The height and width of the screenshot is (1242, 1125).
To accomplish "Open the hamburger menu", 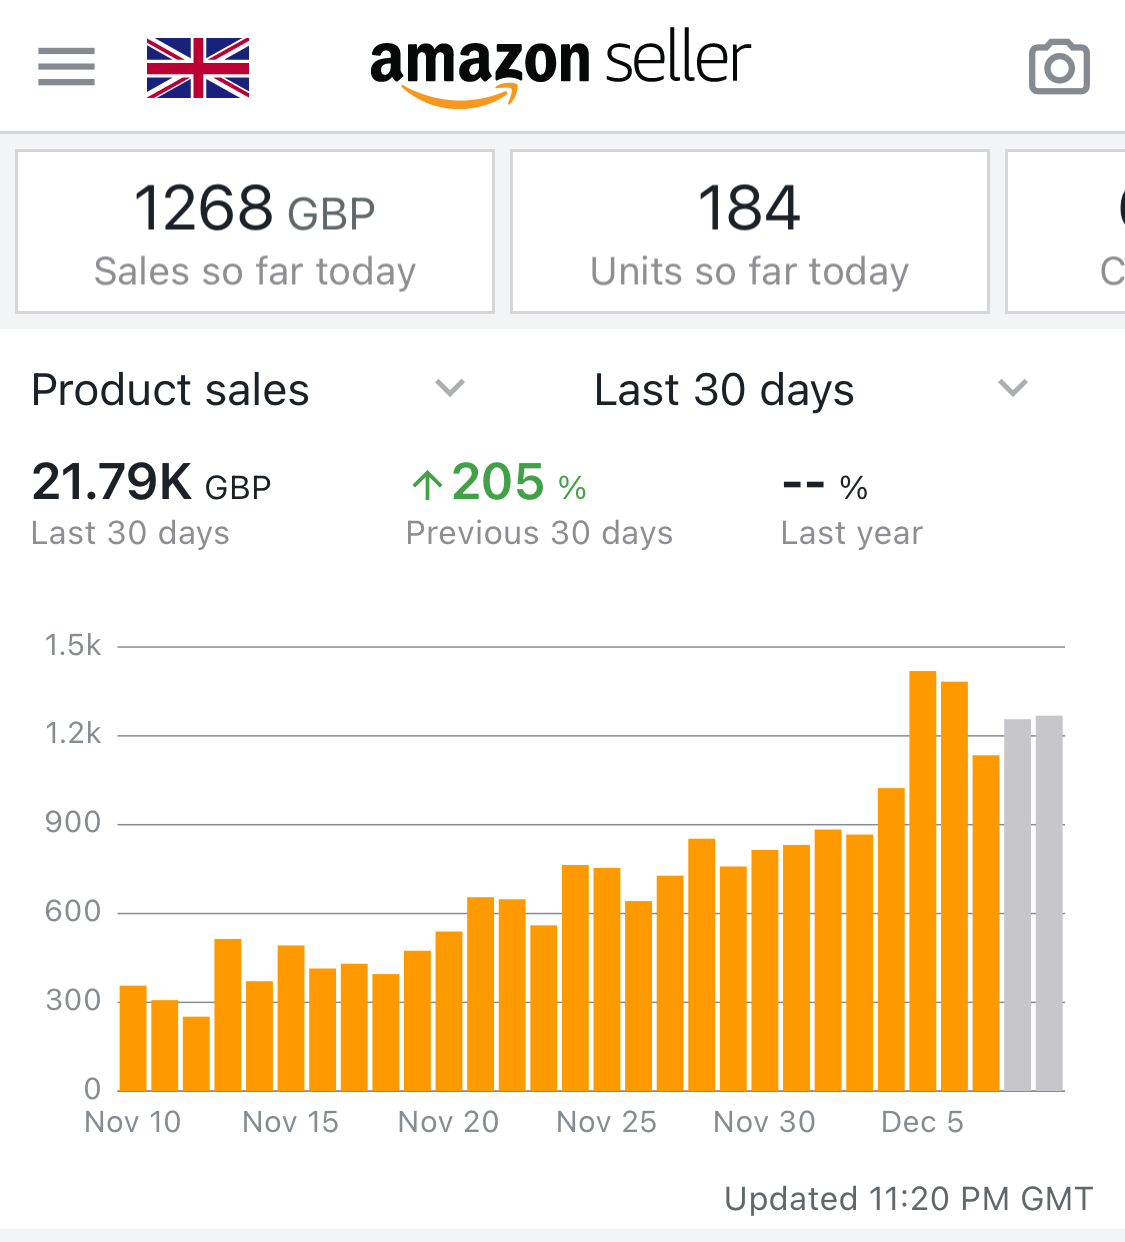I will [x=66, y=67].
